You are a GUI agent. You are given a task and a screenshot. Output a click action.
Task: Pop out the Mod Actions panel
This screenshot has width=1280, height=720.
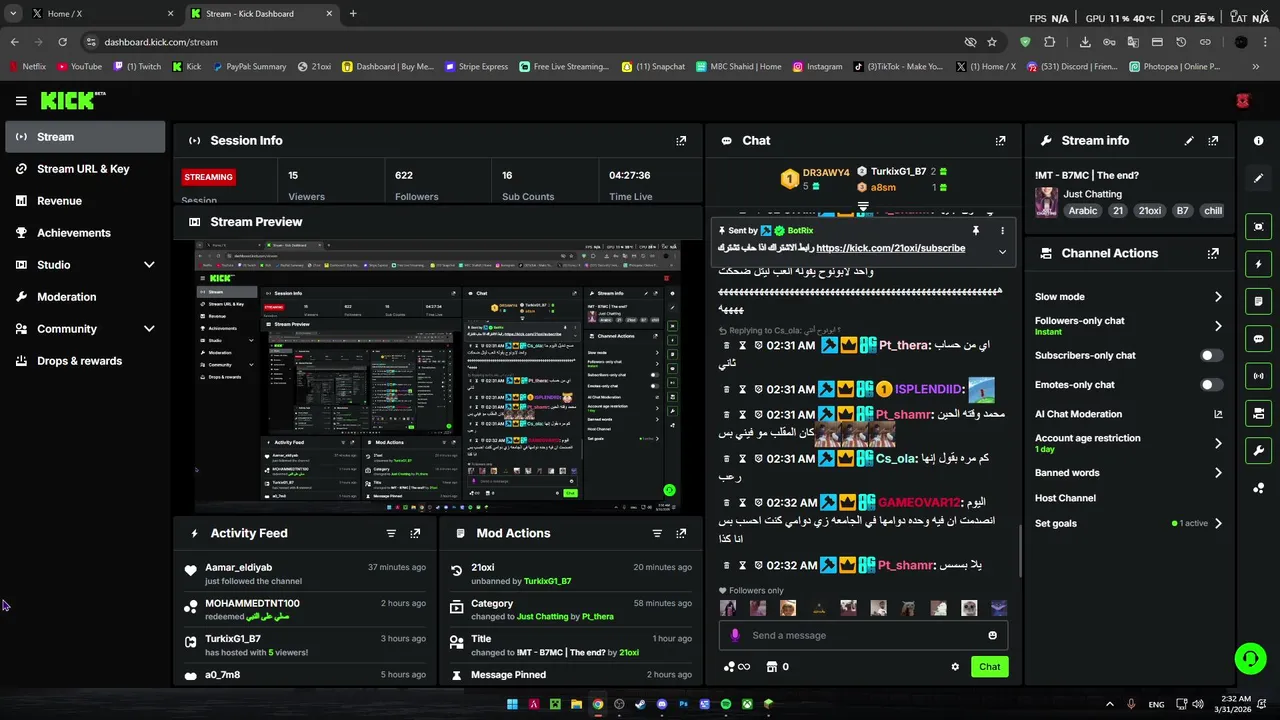coord(681,534)
